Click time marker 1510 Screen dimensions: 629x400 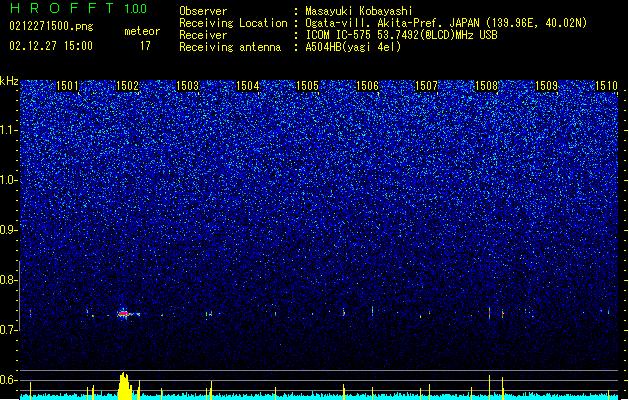pyautogui.click(x=606, y=86)
